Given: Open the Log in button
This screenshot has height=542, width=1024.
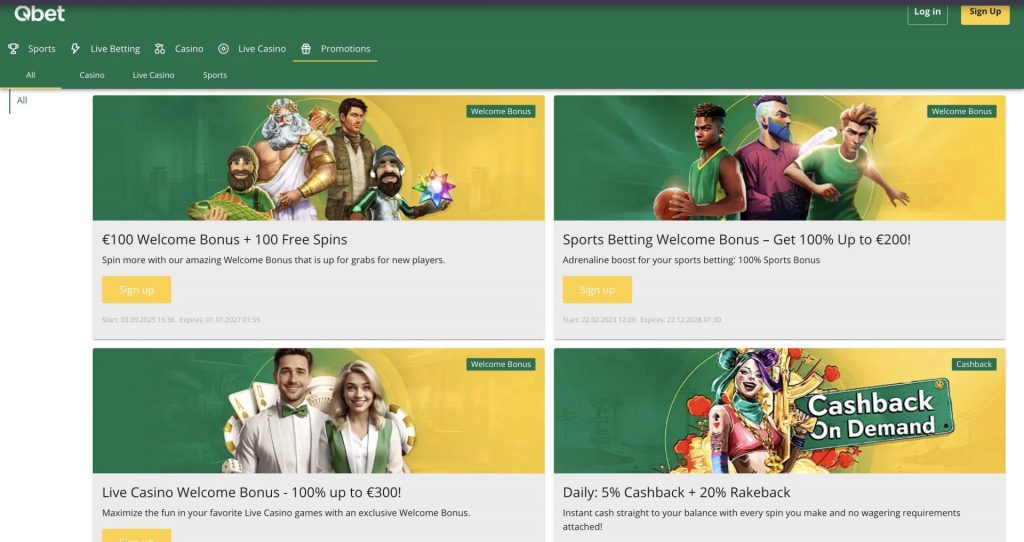Looking at the screenshot, I should [x=927, y=12].
